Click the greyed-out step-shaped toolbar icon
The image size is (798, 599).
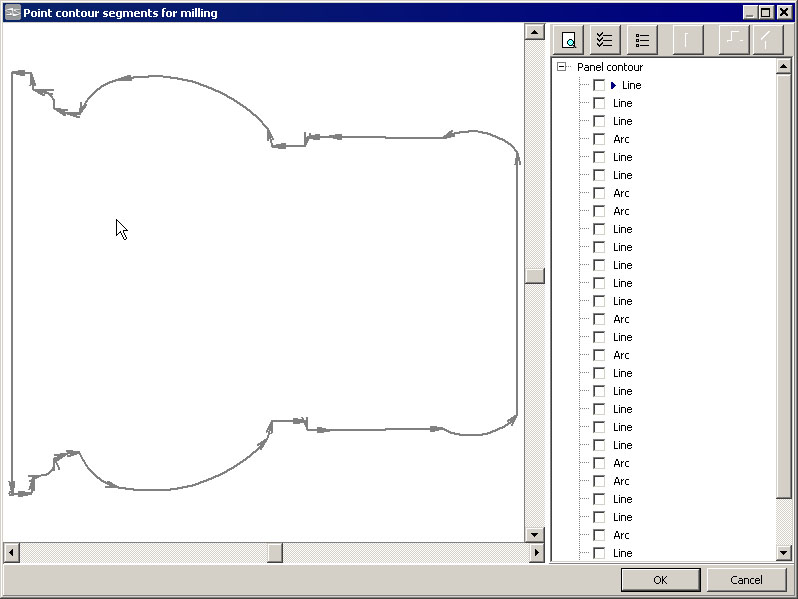click(x=734, y=40)
